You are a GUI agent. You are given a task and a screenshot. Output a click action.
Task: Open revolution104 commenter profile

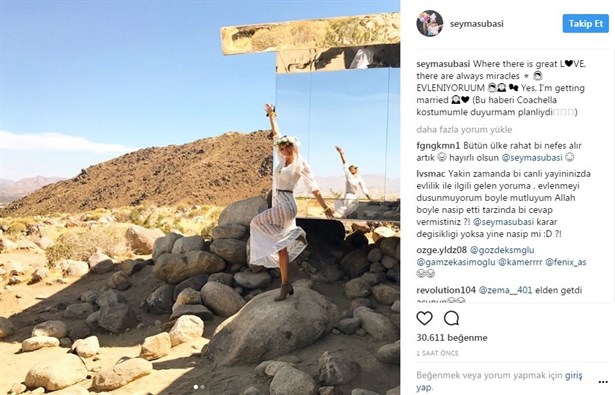pyautogui.click(x=446, y=290)
